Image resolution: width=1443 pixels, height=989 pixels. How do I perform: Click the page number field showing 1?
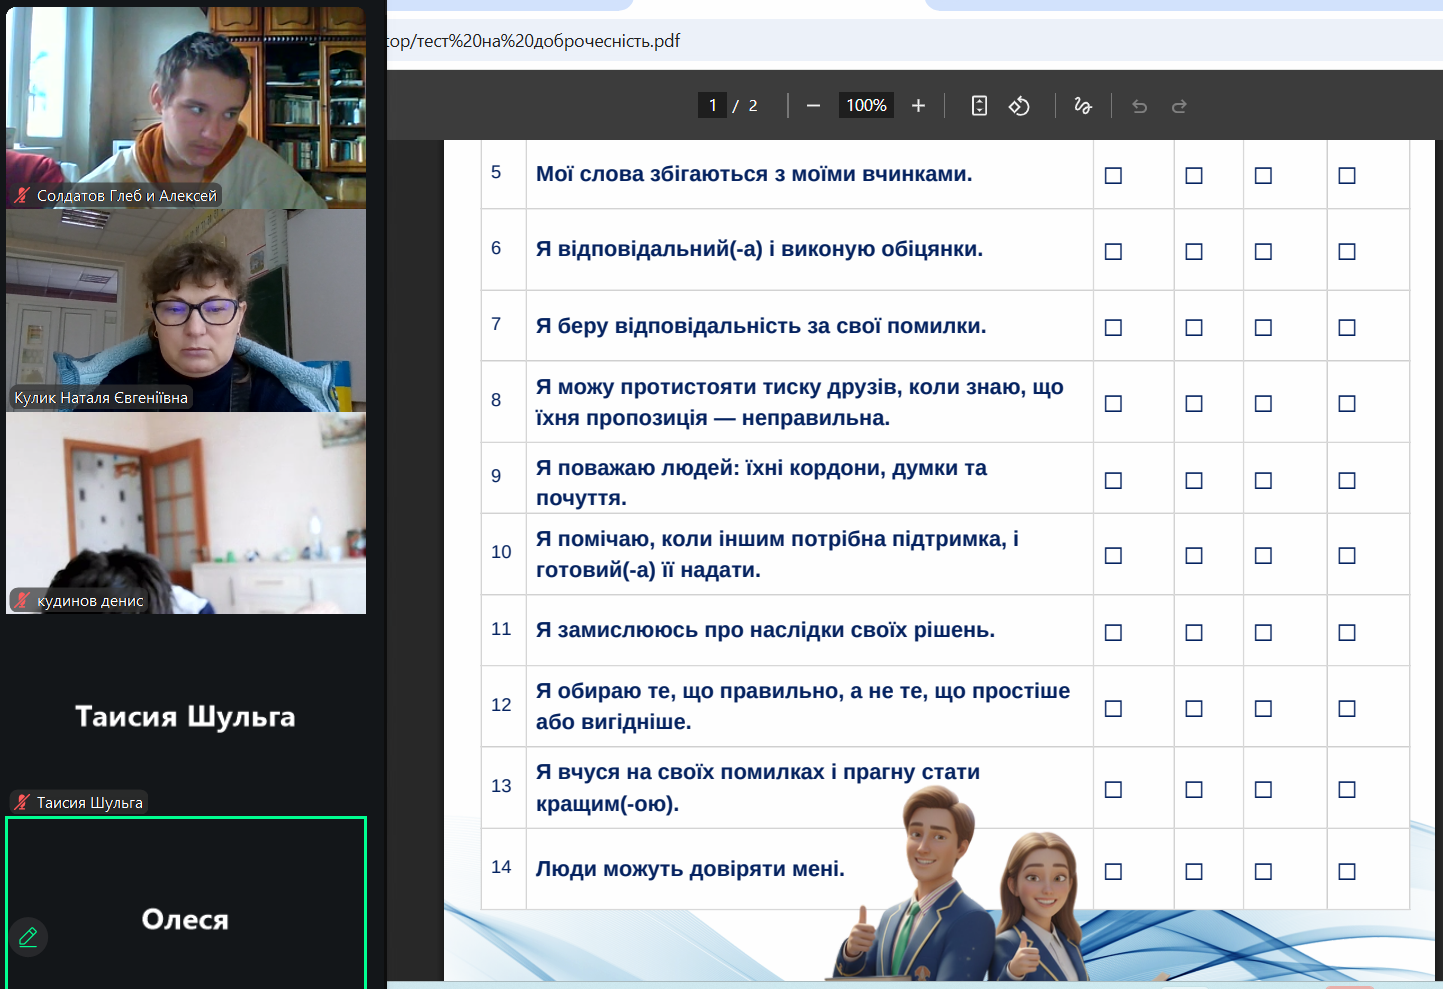(x=712, y=106)
